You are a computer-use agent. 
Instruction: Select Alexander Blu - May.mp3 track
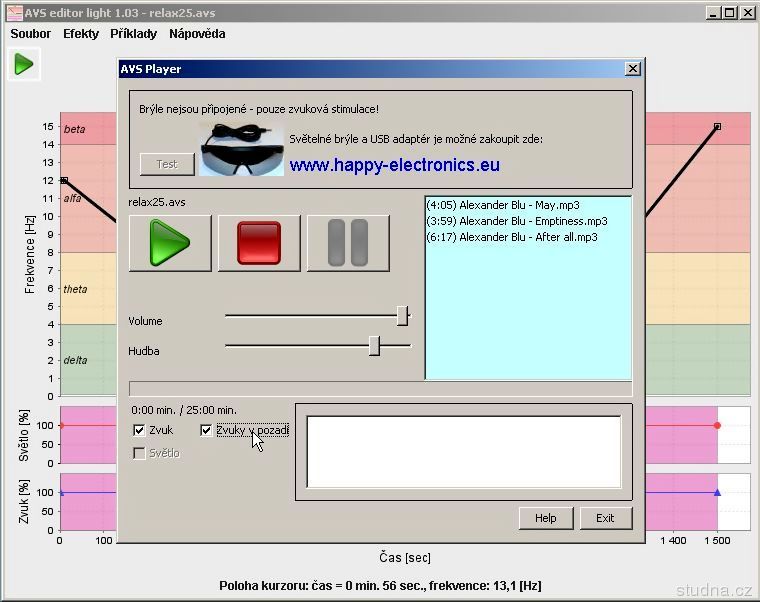503,205
